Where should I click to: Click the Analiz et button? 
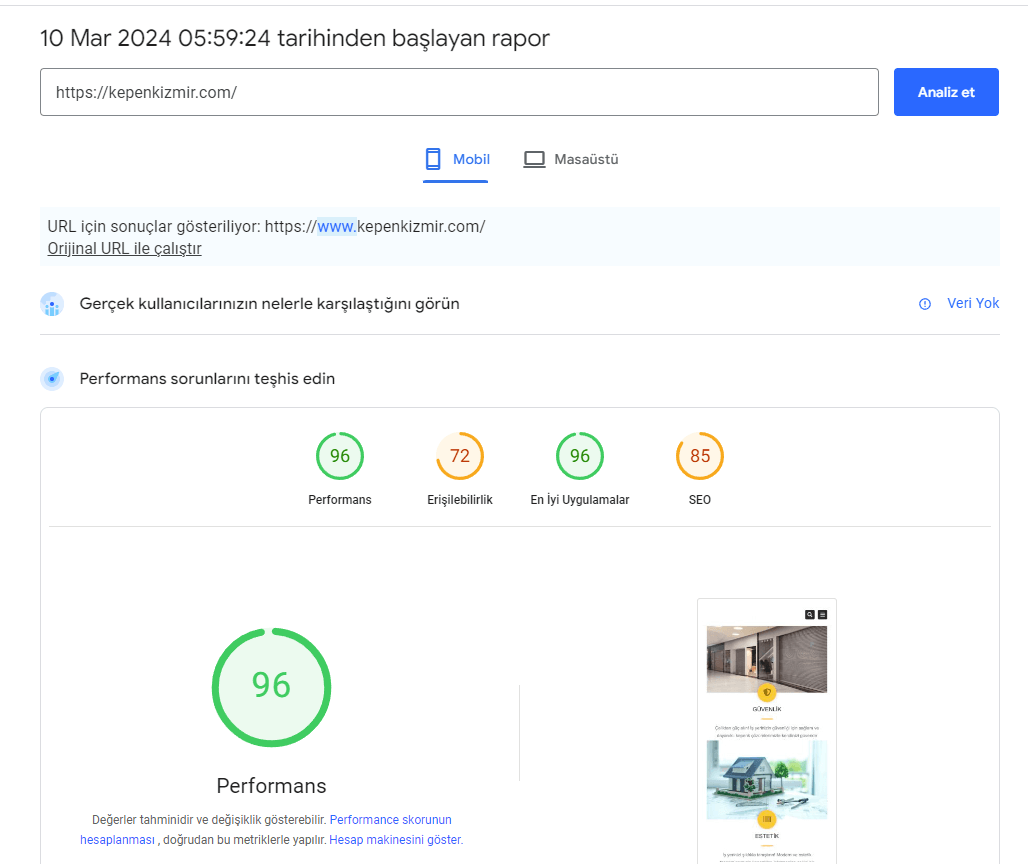coord(945,92)
